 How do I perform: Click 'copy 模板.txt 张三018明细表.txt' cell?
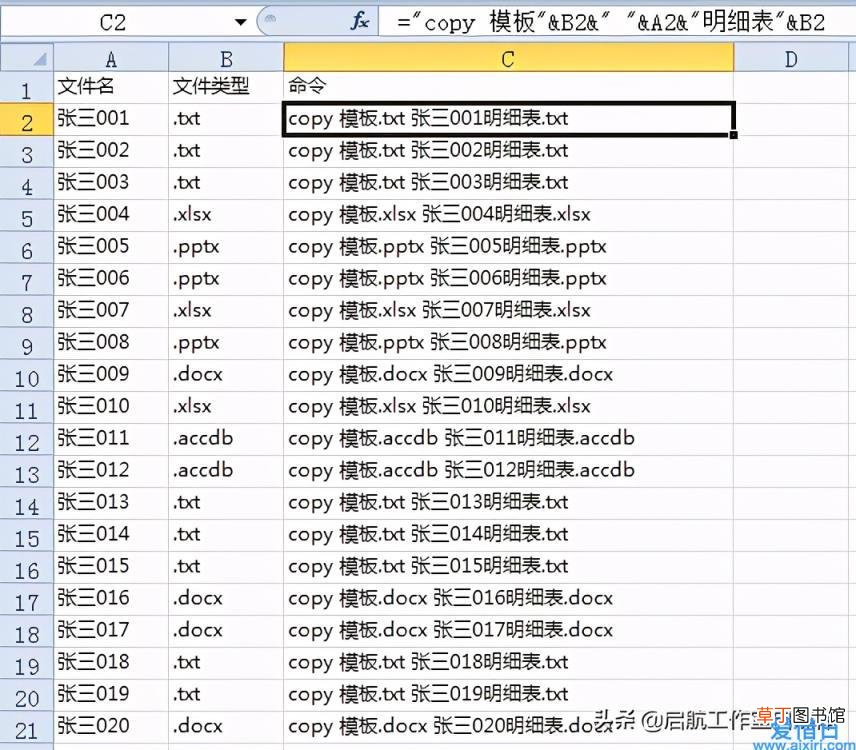click(508, 663)
